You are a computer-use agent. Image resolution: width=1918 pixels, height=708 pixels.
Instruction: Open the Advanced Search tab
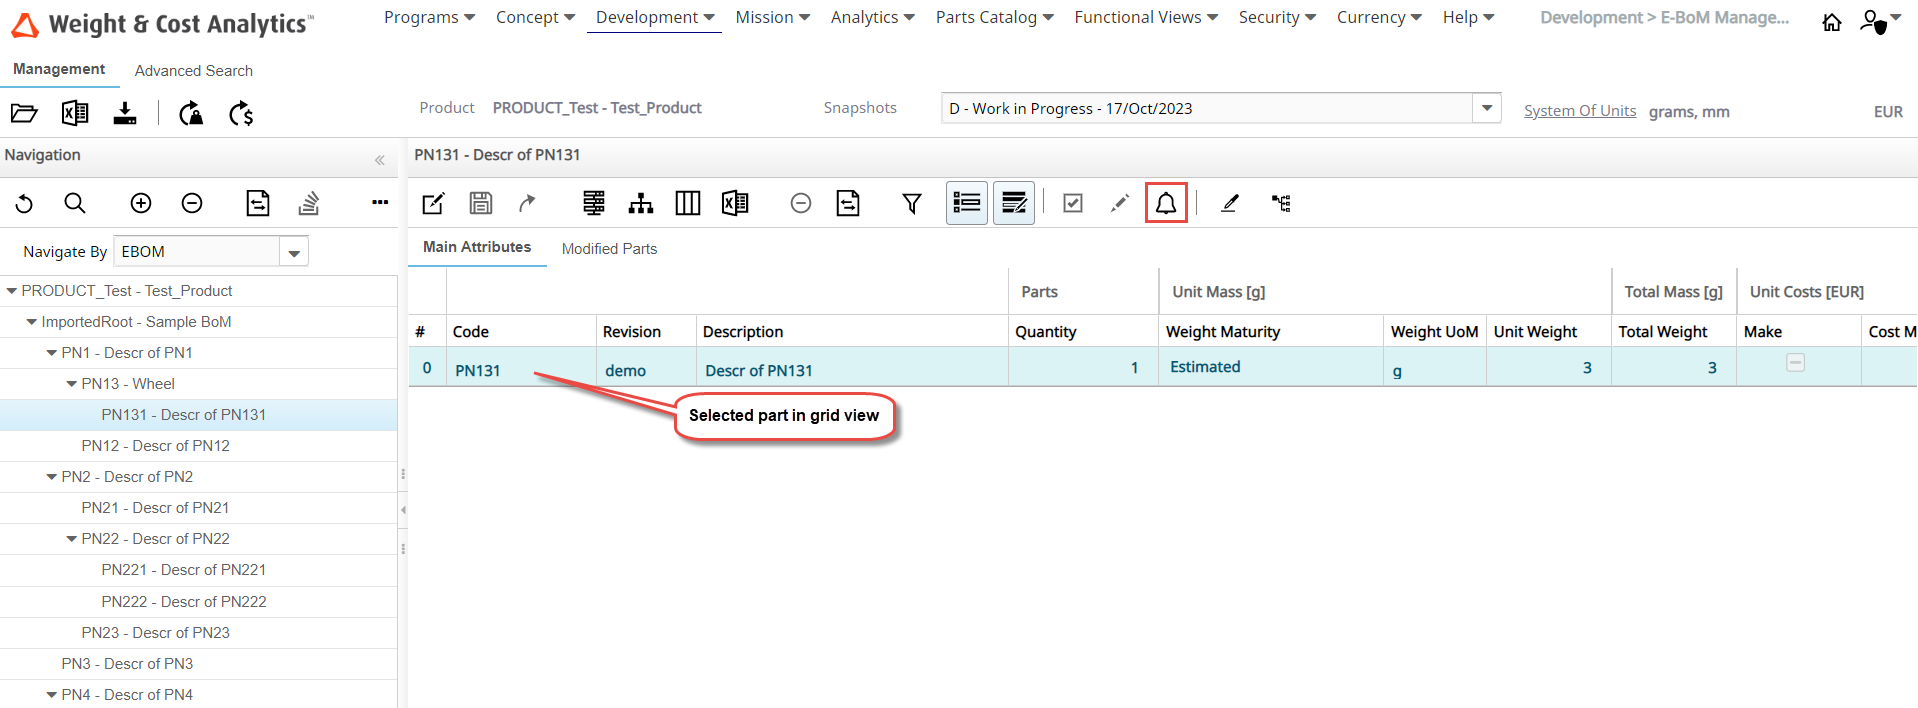click(x=193, y=71)
